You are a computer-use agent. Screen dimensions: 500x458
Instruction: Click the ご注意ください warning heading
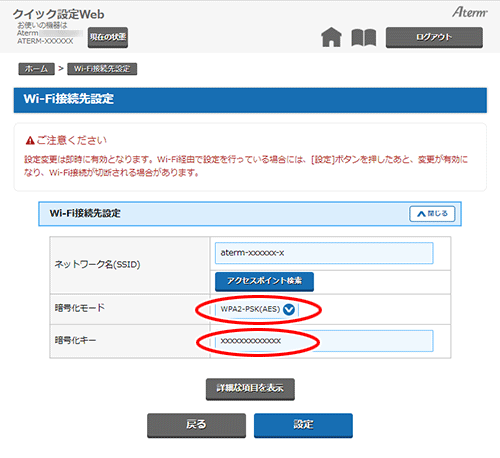[66, 140]
